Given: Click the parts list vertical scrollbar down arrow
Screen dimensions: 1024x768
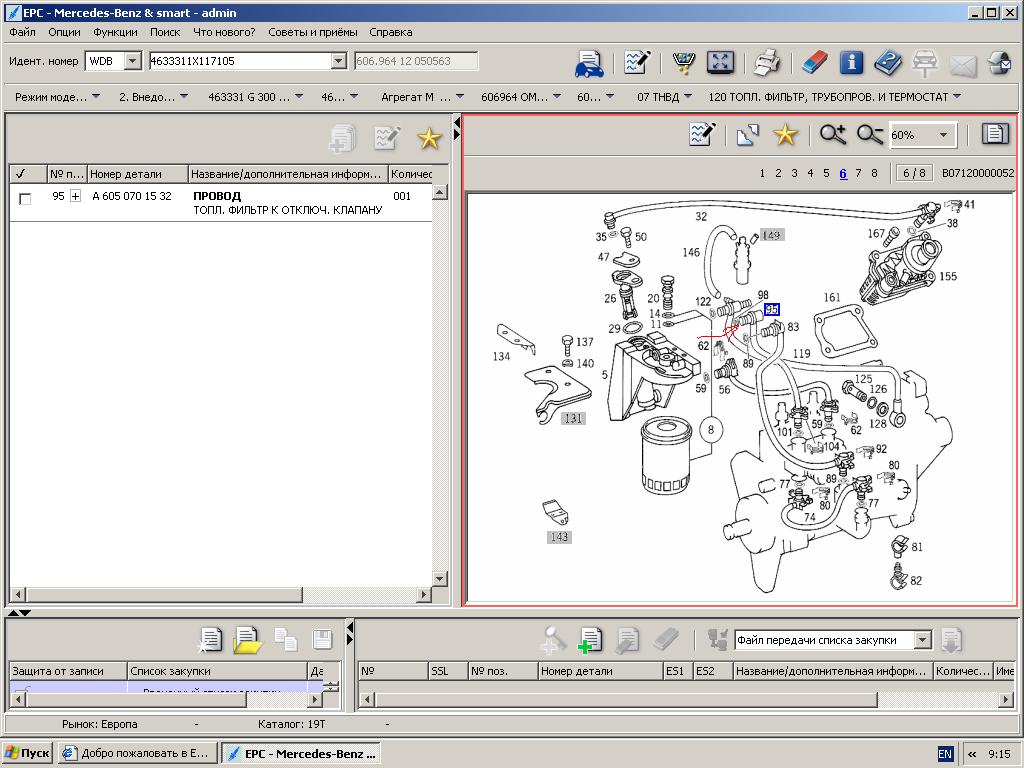Looking at the screenshot, I should (x=440, y=579).
